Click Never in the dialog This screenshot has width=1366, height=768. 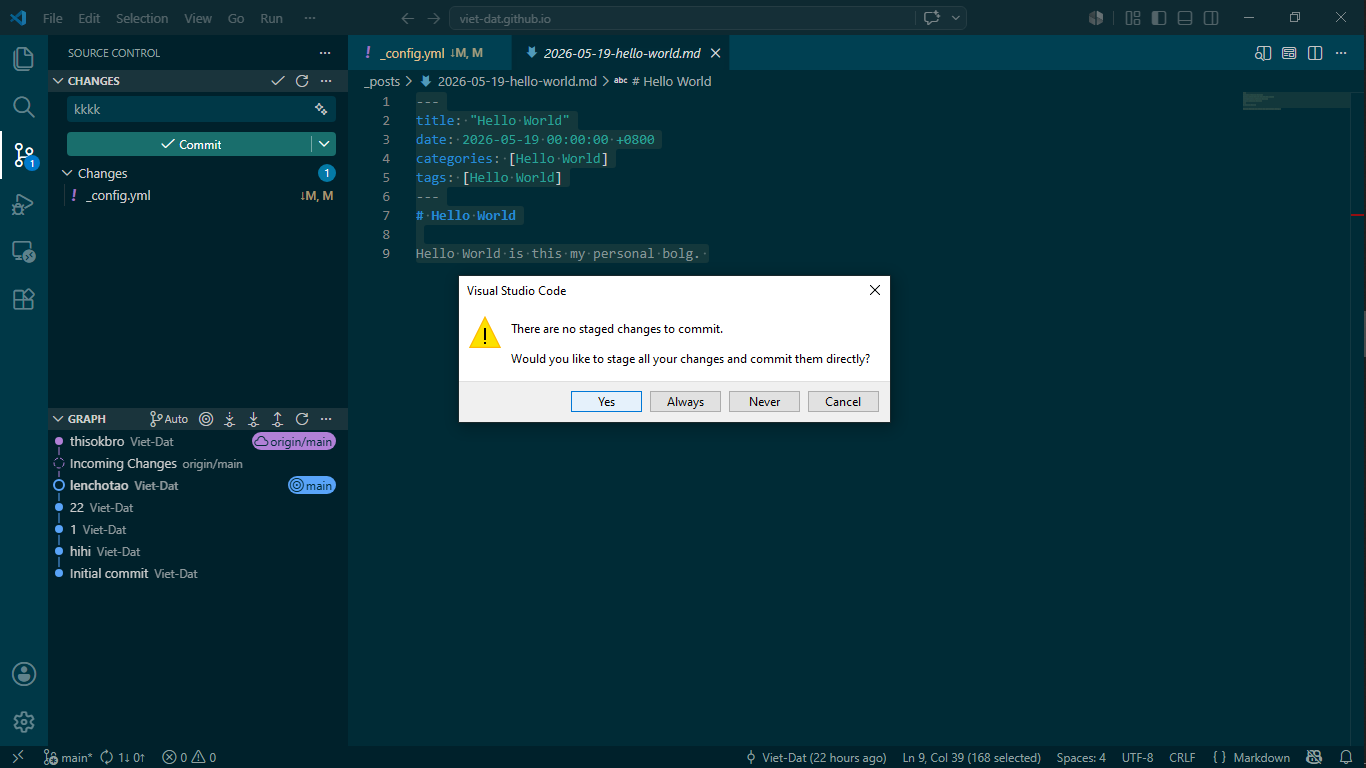[764, 401]
